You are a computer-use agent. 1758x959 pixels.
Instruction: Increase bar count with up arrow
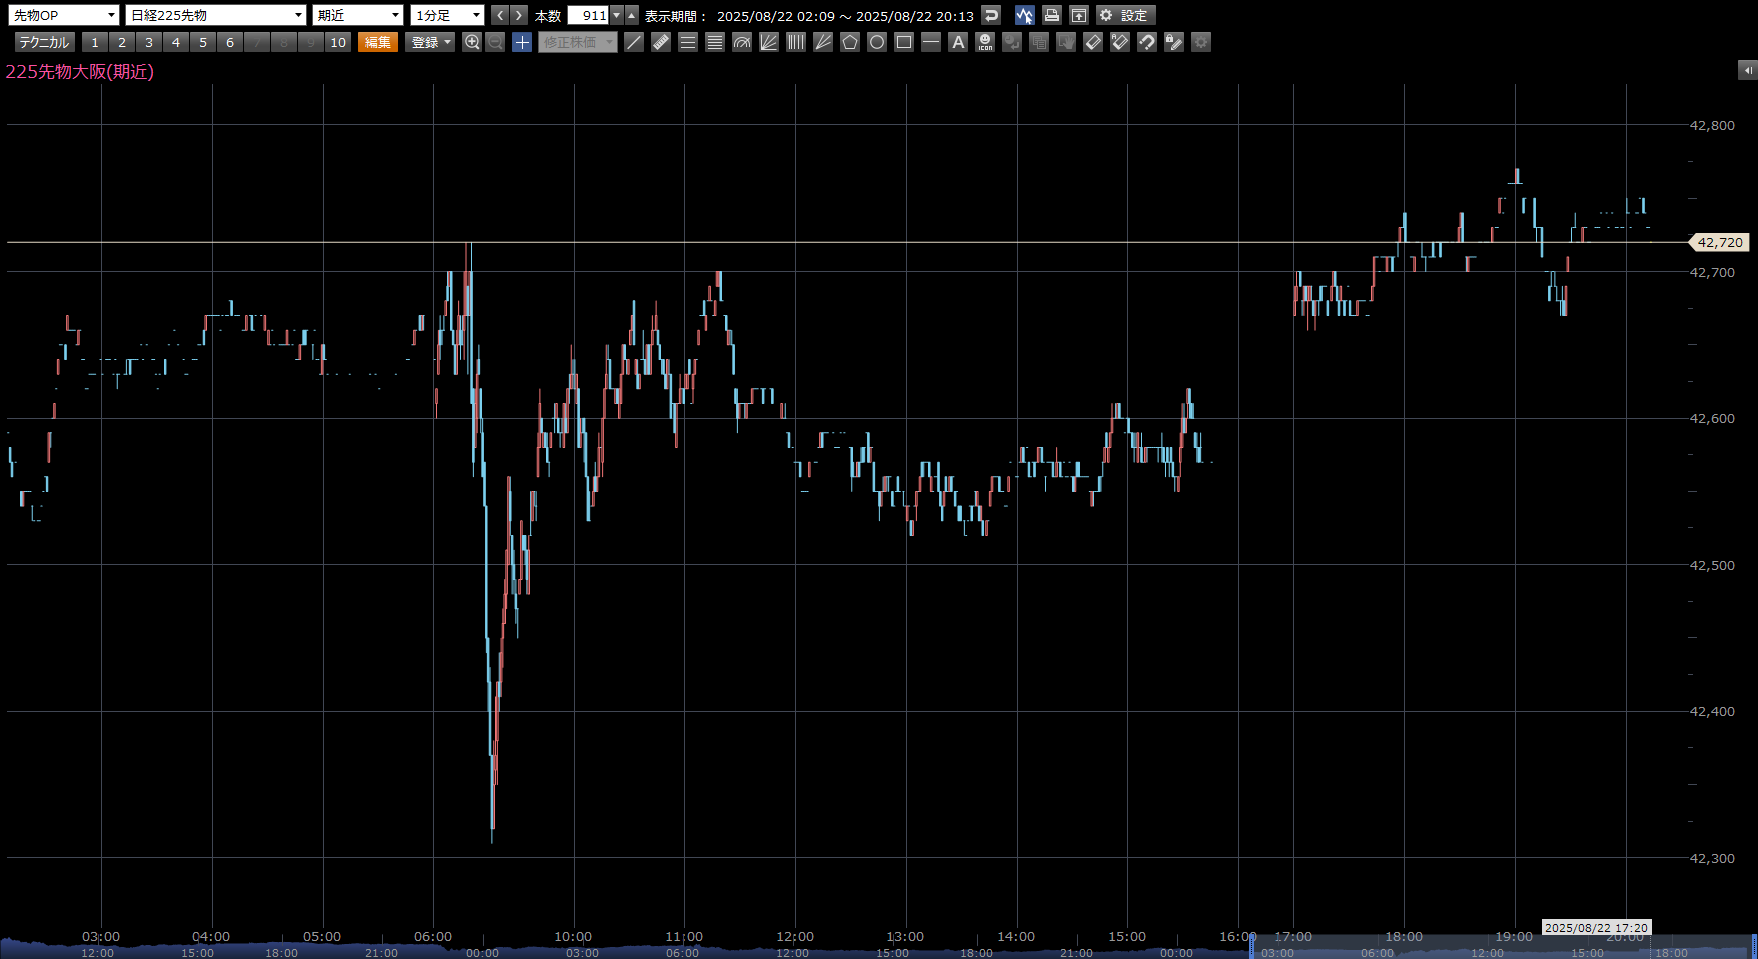pos(632,15)
